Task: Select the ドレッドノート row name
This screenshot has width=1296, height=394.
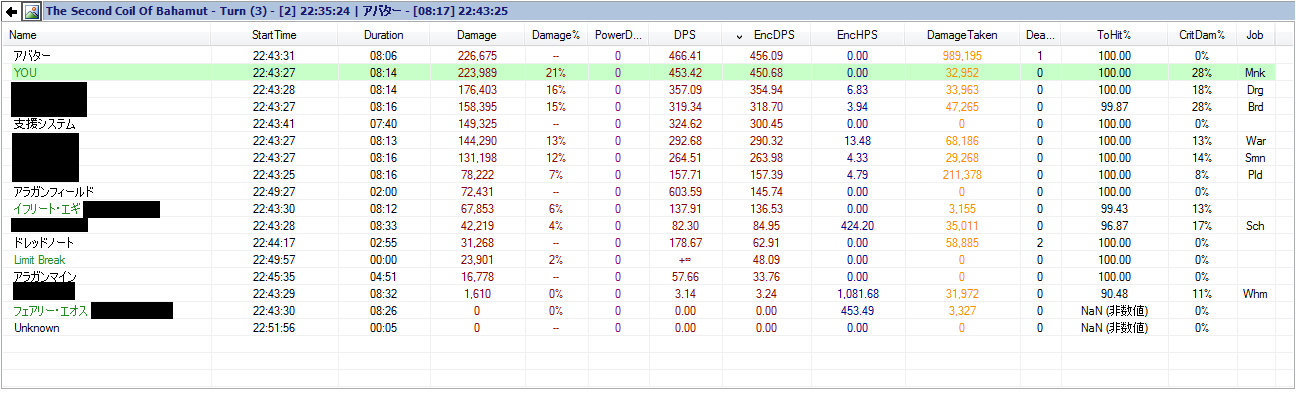Action: (x=43, y=242)
